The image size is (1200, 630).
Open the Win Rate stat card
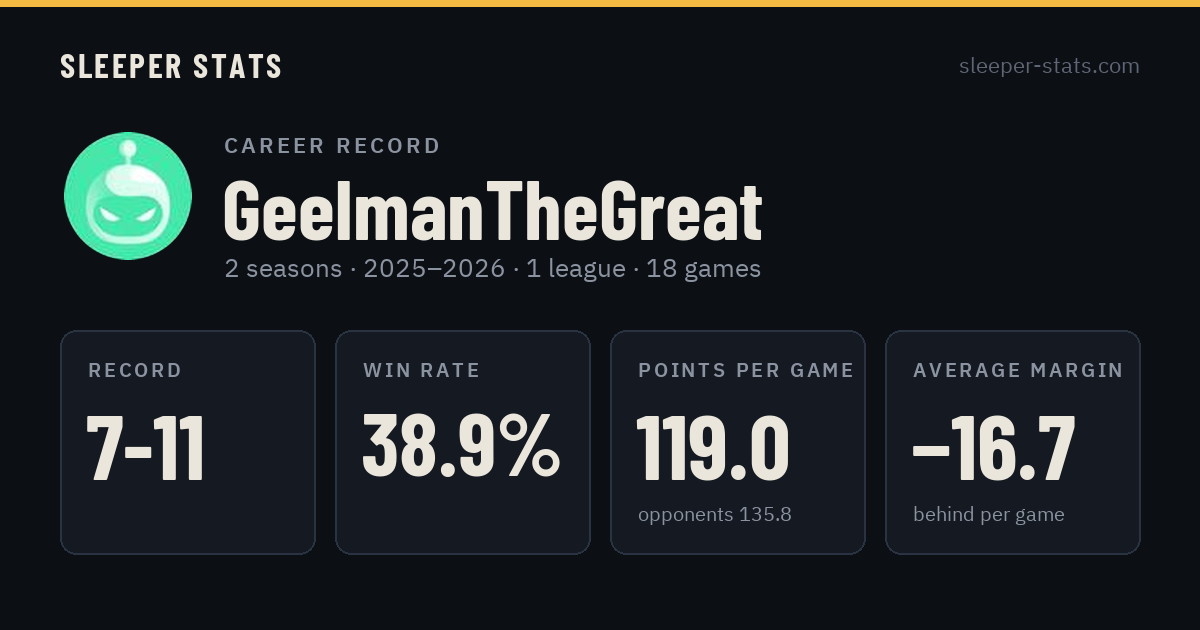[x=463, y=442]
